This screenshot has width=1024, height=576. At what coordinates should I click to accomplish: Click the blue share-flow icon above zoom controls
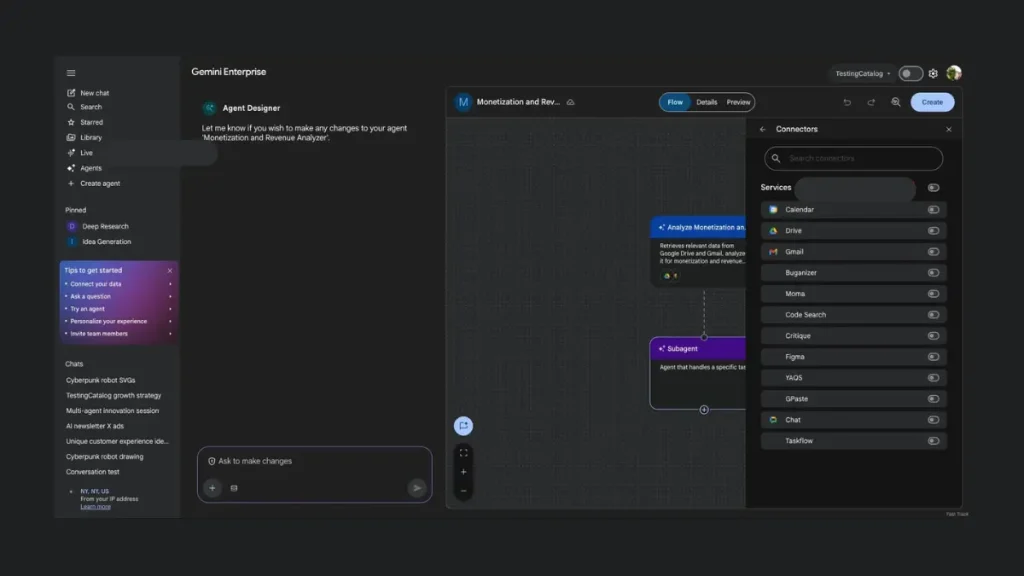pos(463,426)
